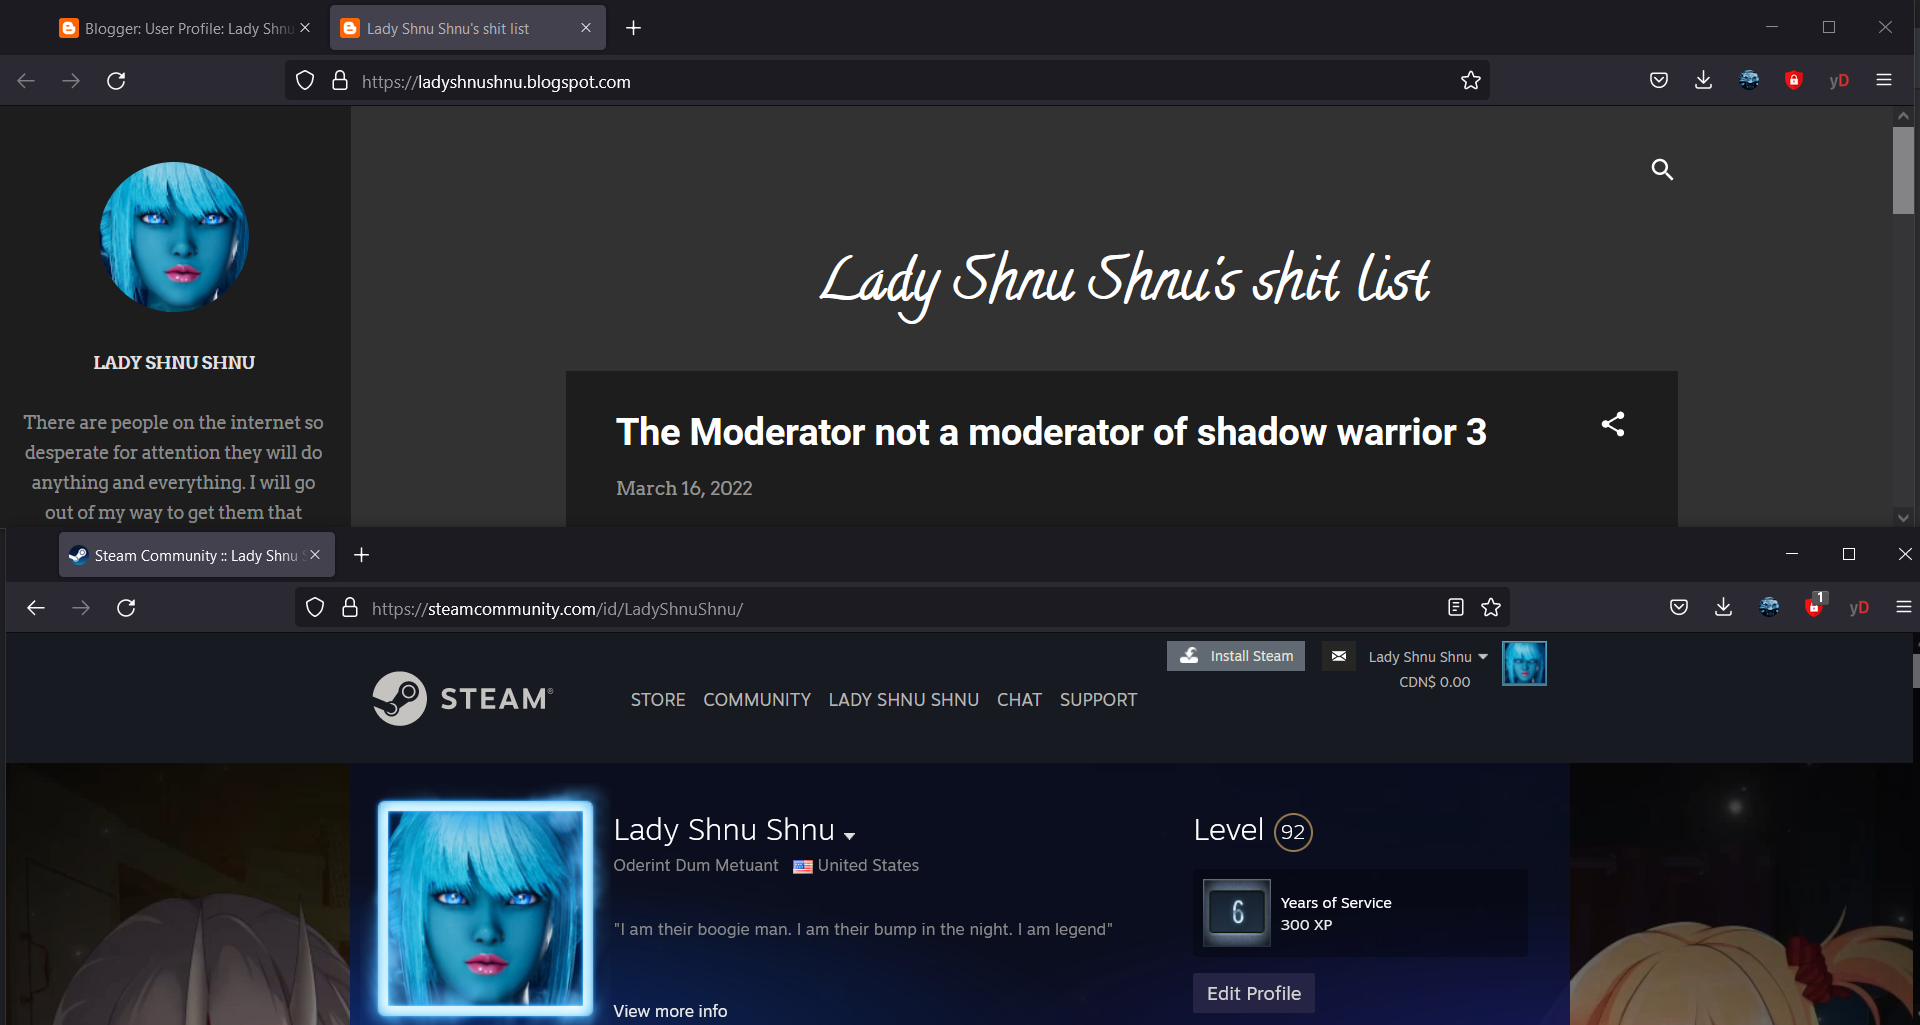
Task: Open the Moderator of shadow warrior 3 post
Action: 1051,432
